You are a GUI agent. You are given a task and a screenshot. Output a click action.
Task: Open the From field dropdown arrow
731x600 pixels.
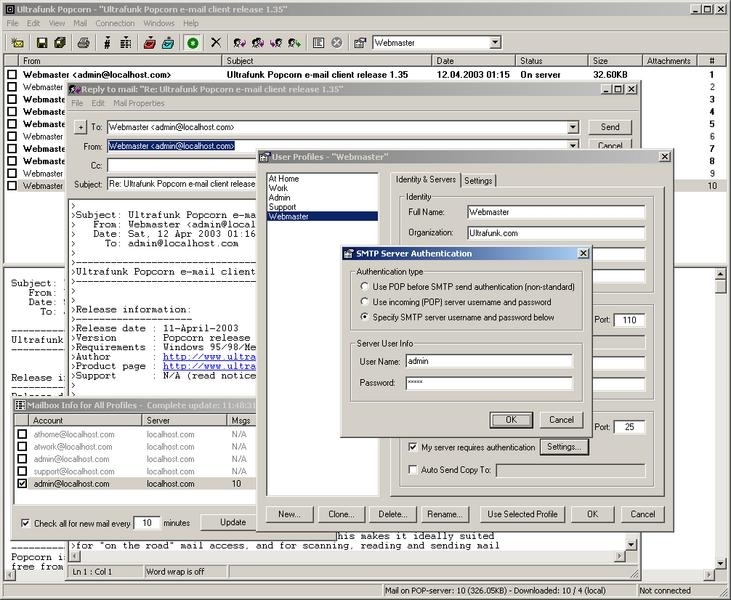tap(573, 145)
